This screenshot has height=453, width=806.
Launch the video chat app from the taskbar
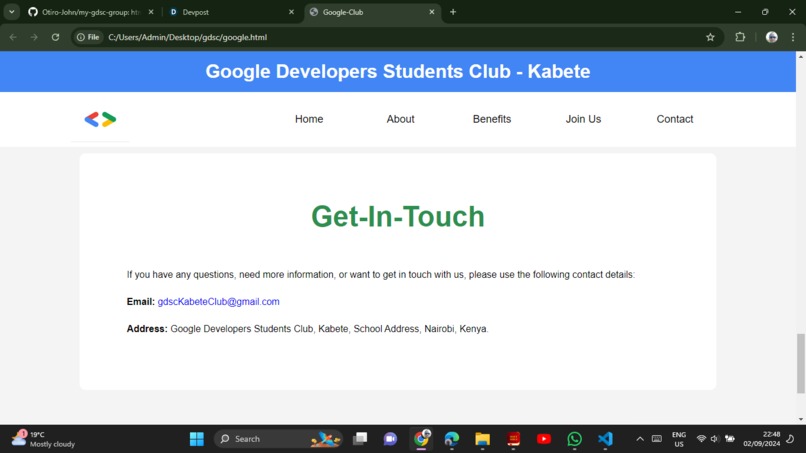(391, 439)
